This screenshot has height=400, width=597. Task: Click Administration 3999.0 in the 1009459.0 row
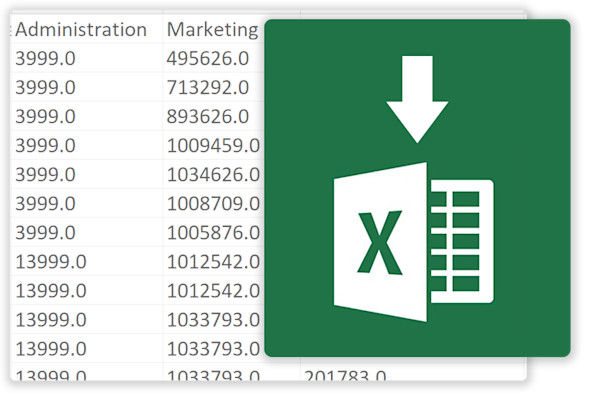pos(45,145)
